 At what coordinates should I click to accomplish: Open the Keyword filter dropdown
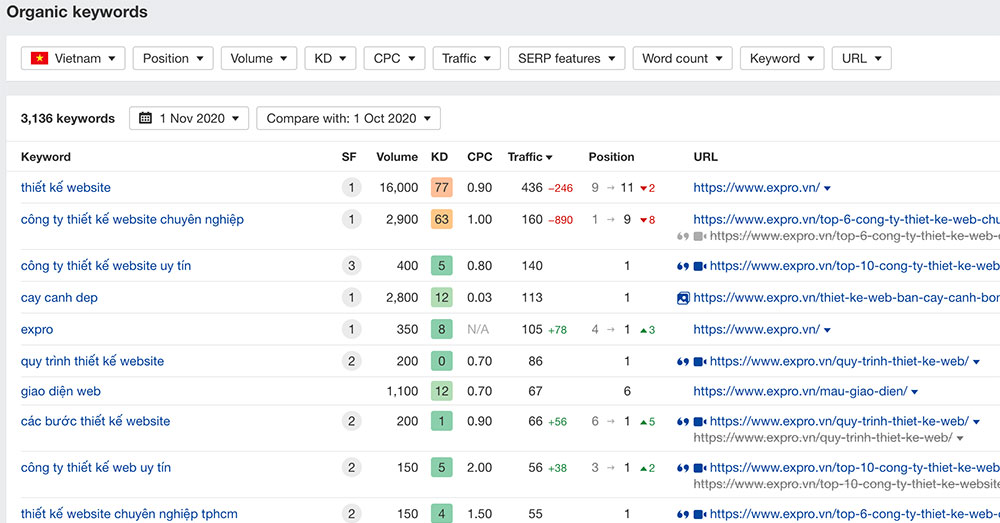782,58
